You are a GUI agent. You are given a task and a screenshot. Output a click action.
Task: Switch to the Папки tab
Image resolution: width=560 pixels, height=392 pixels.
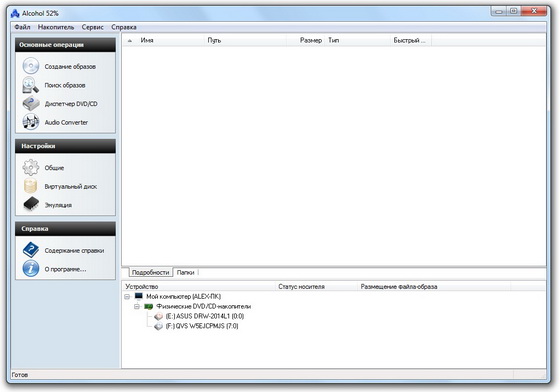185,272
